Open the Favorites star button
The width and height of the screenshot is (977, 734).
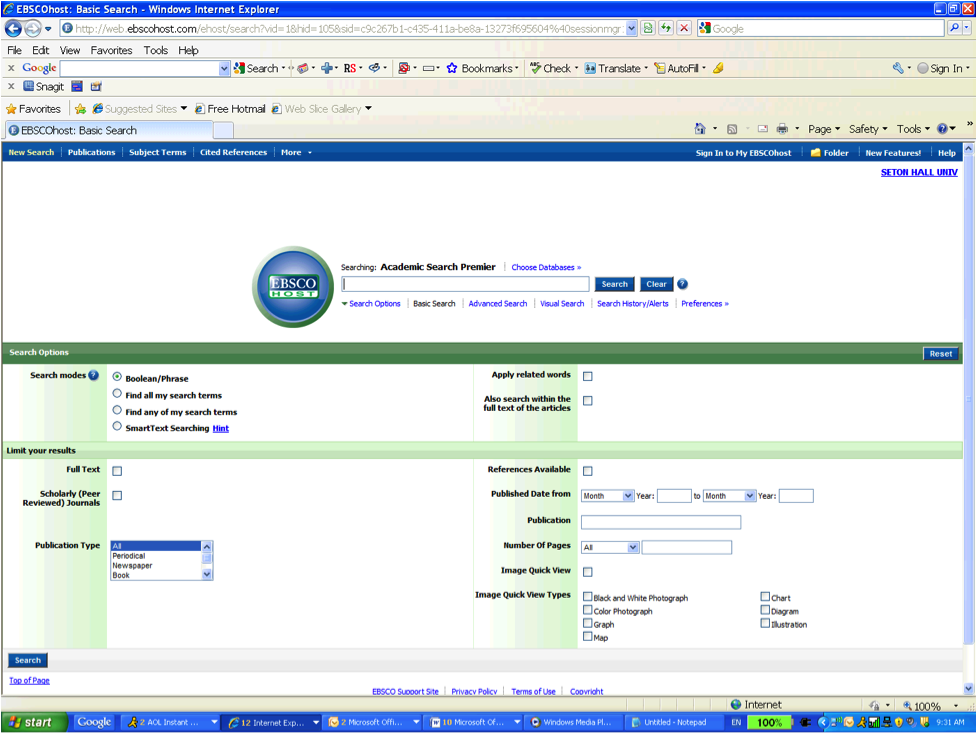(34, 108)
